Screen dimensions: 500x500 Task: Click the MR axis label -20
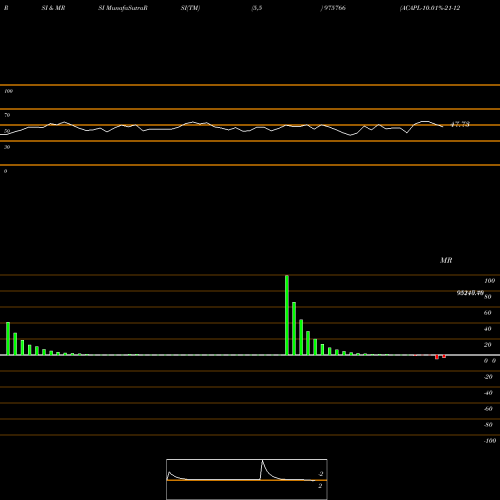point(488,377)
